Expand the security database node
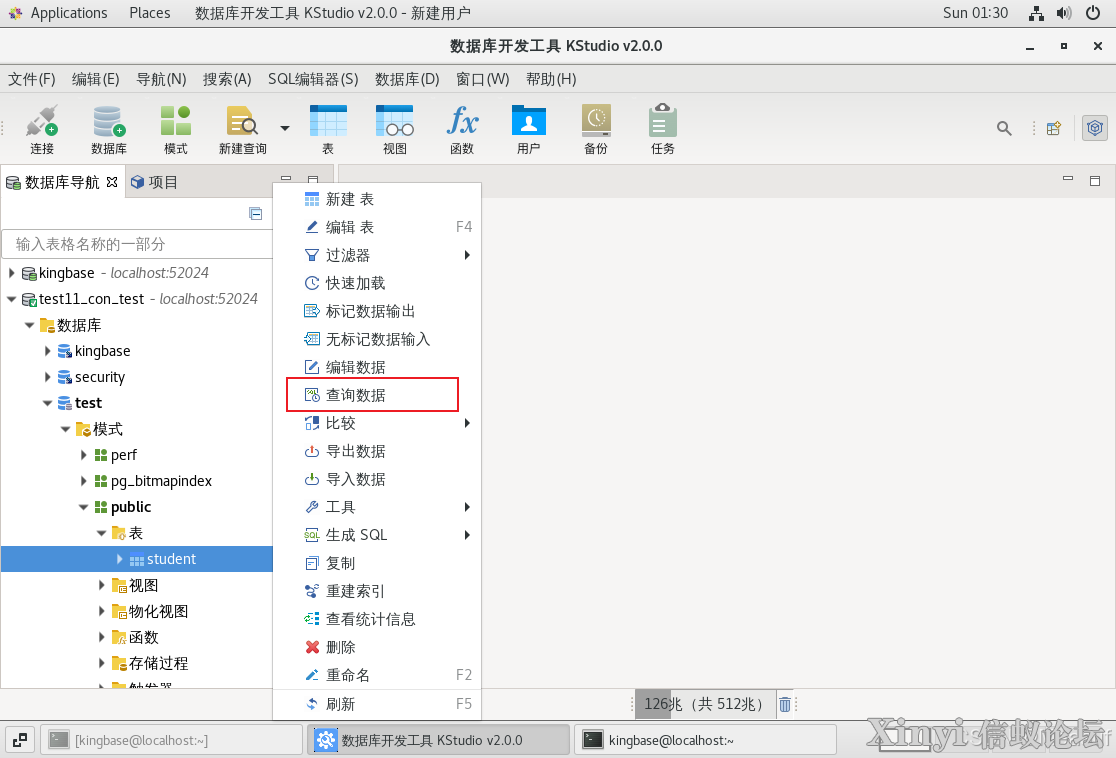 [48, 377]
